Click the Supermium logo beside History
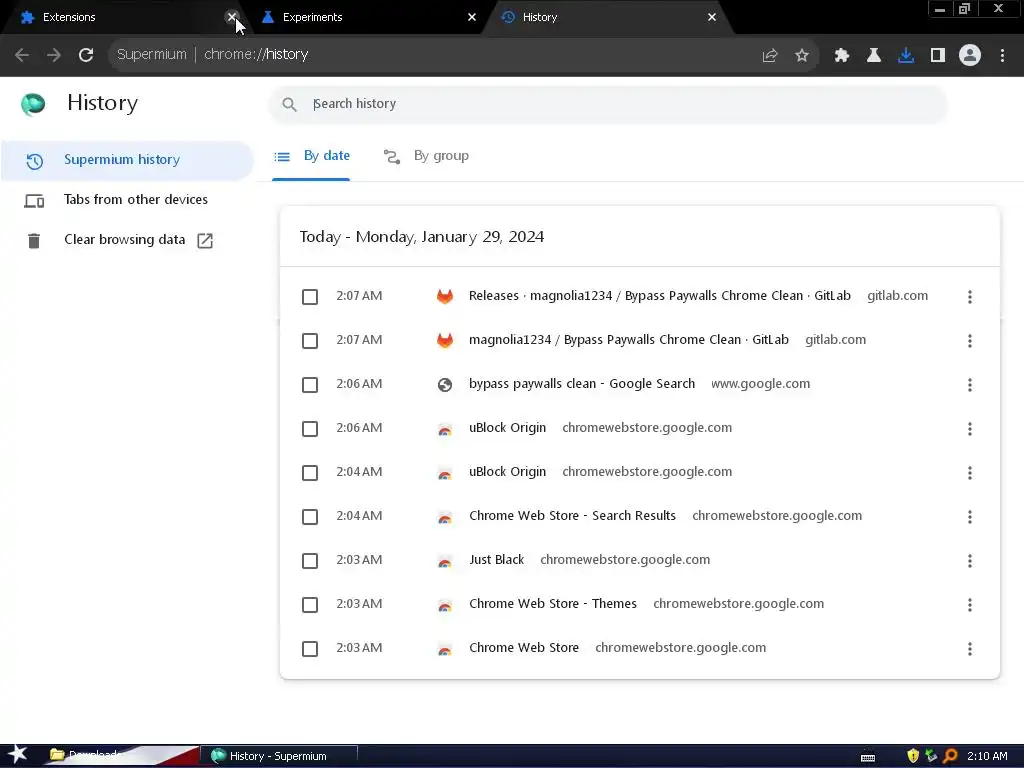 click(x=33, y=104)
